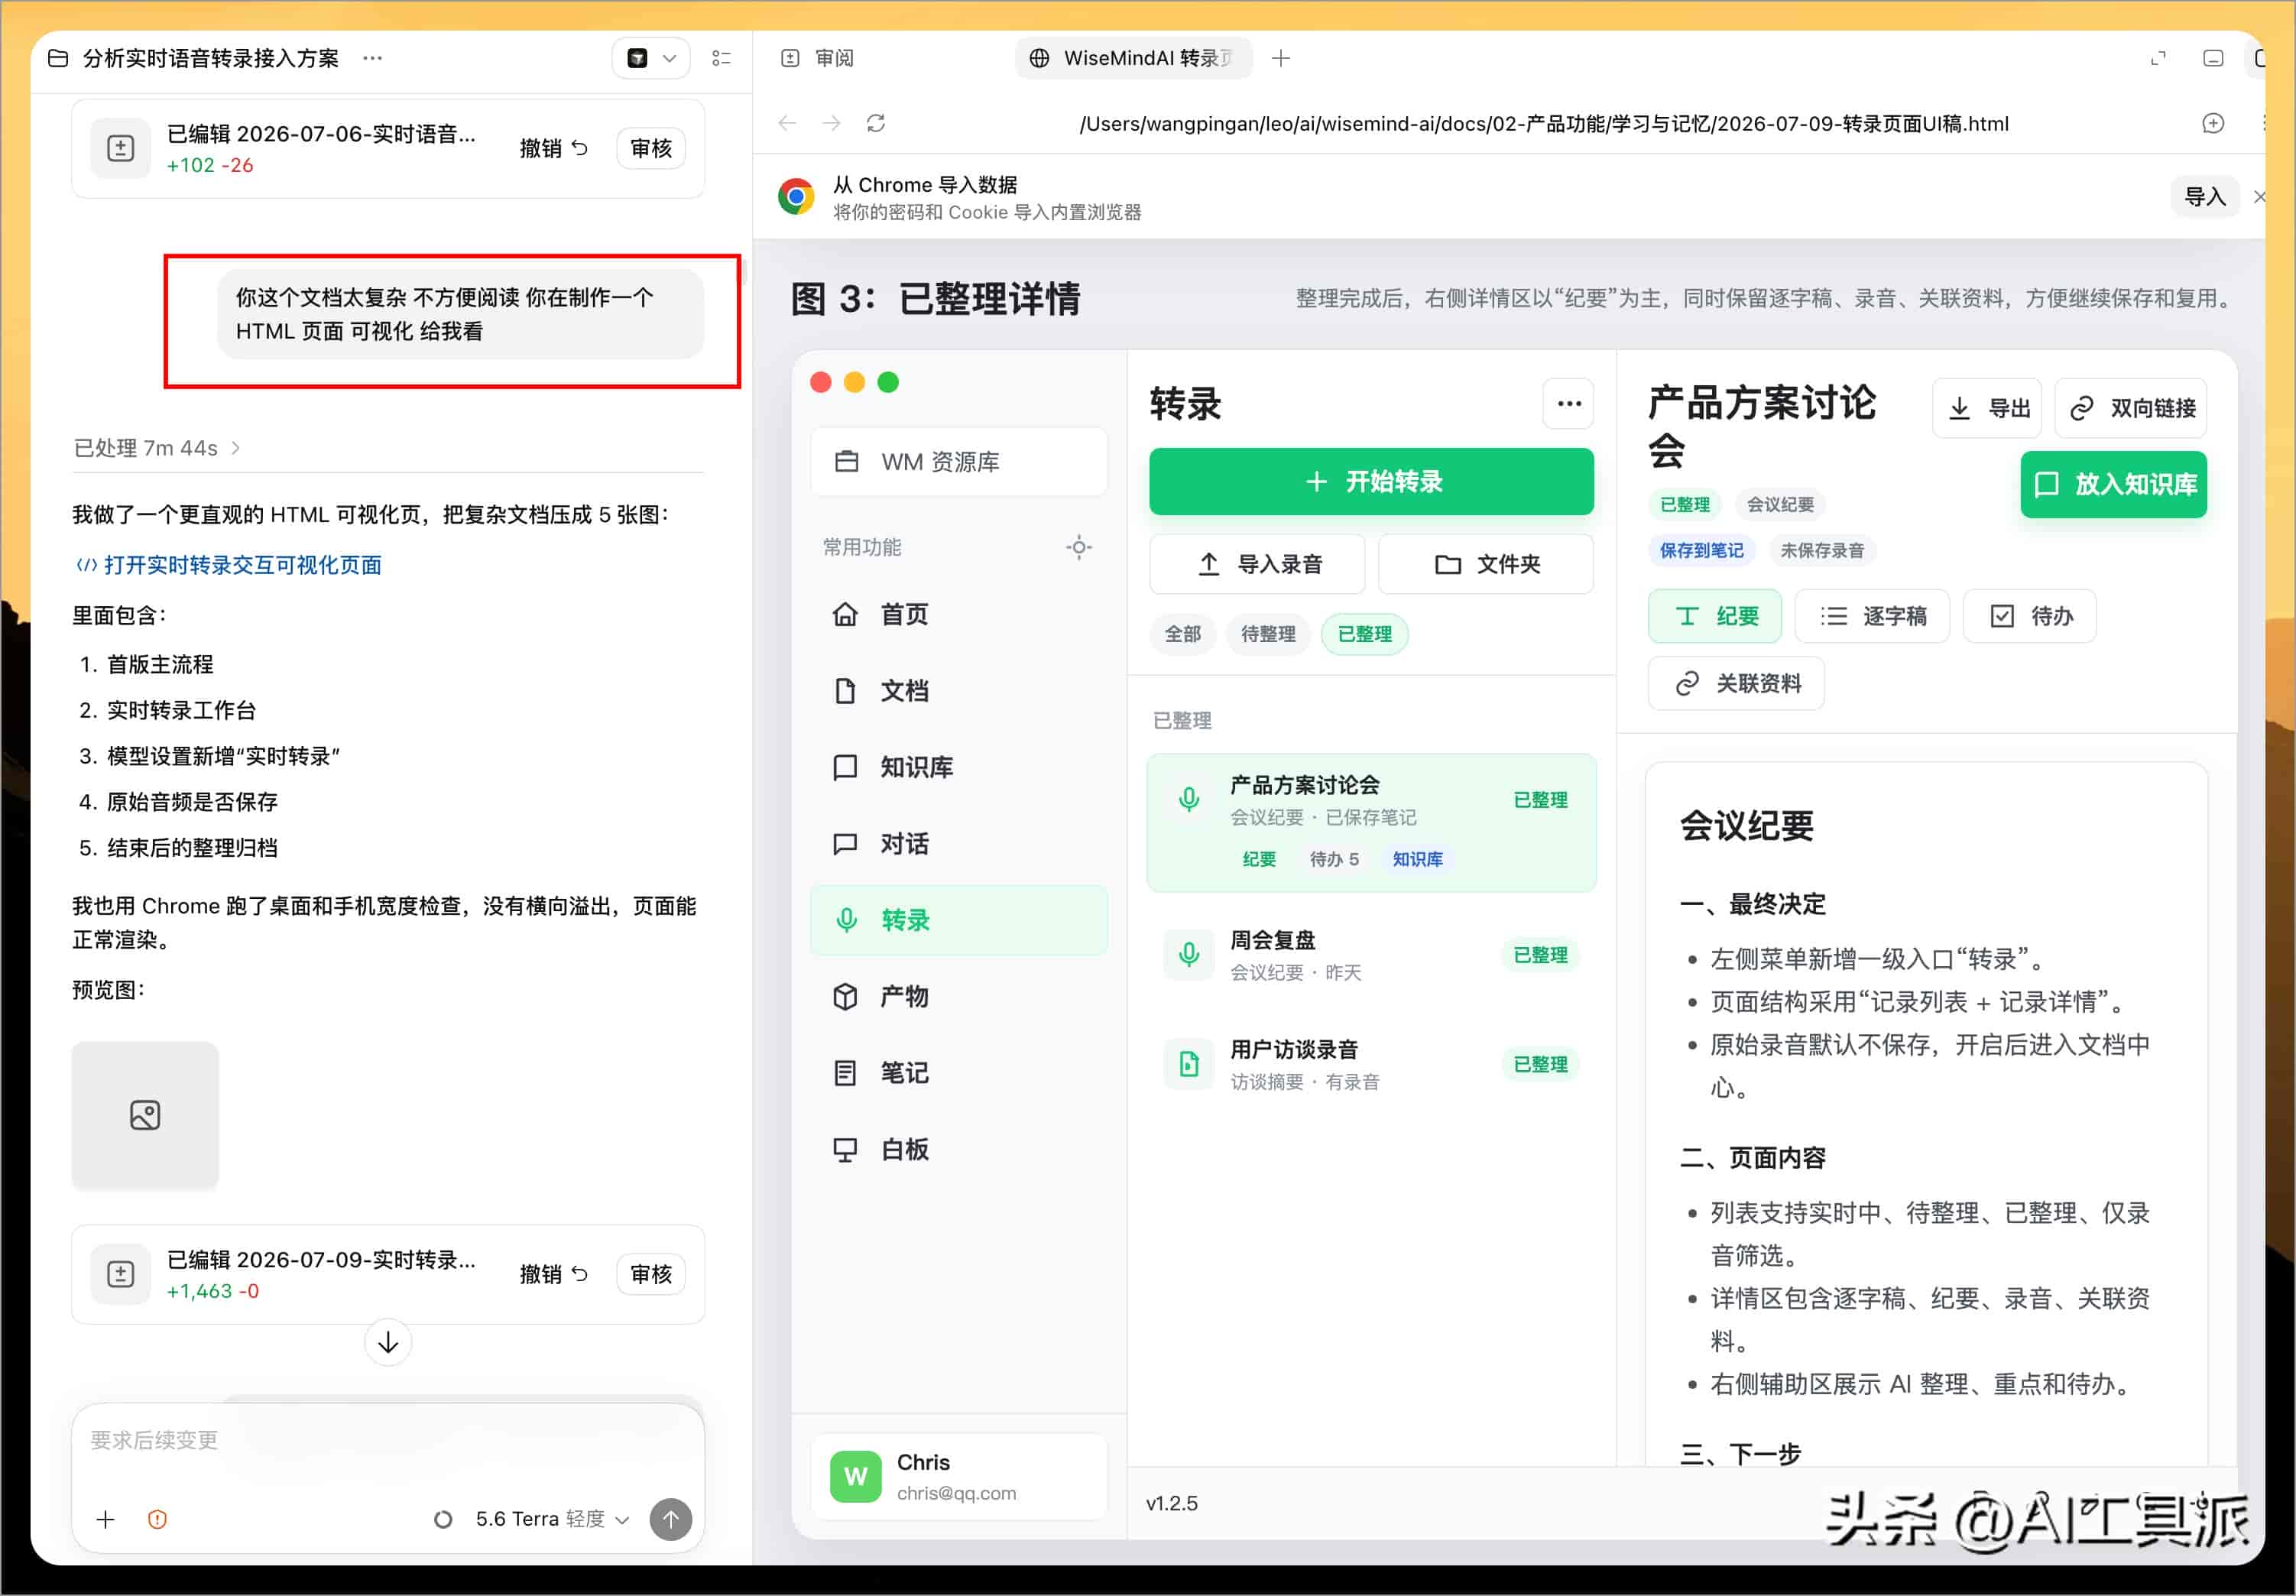Click the 会议纪要 tag under title
The image size is (2296, 1596).
(x=1780, y=504)
